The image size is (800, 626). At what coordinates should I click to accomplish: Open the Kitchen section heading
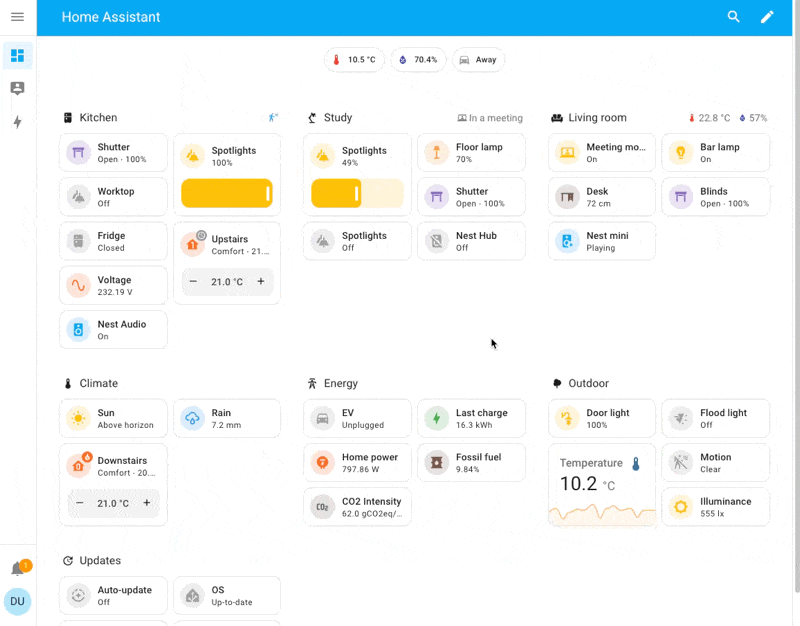pyautogui.click(x=98, y=118)
